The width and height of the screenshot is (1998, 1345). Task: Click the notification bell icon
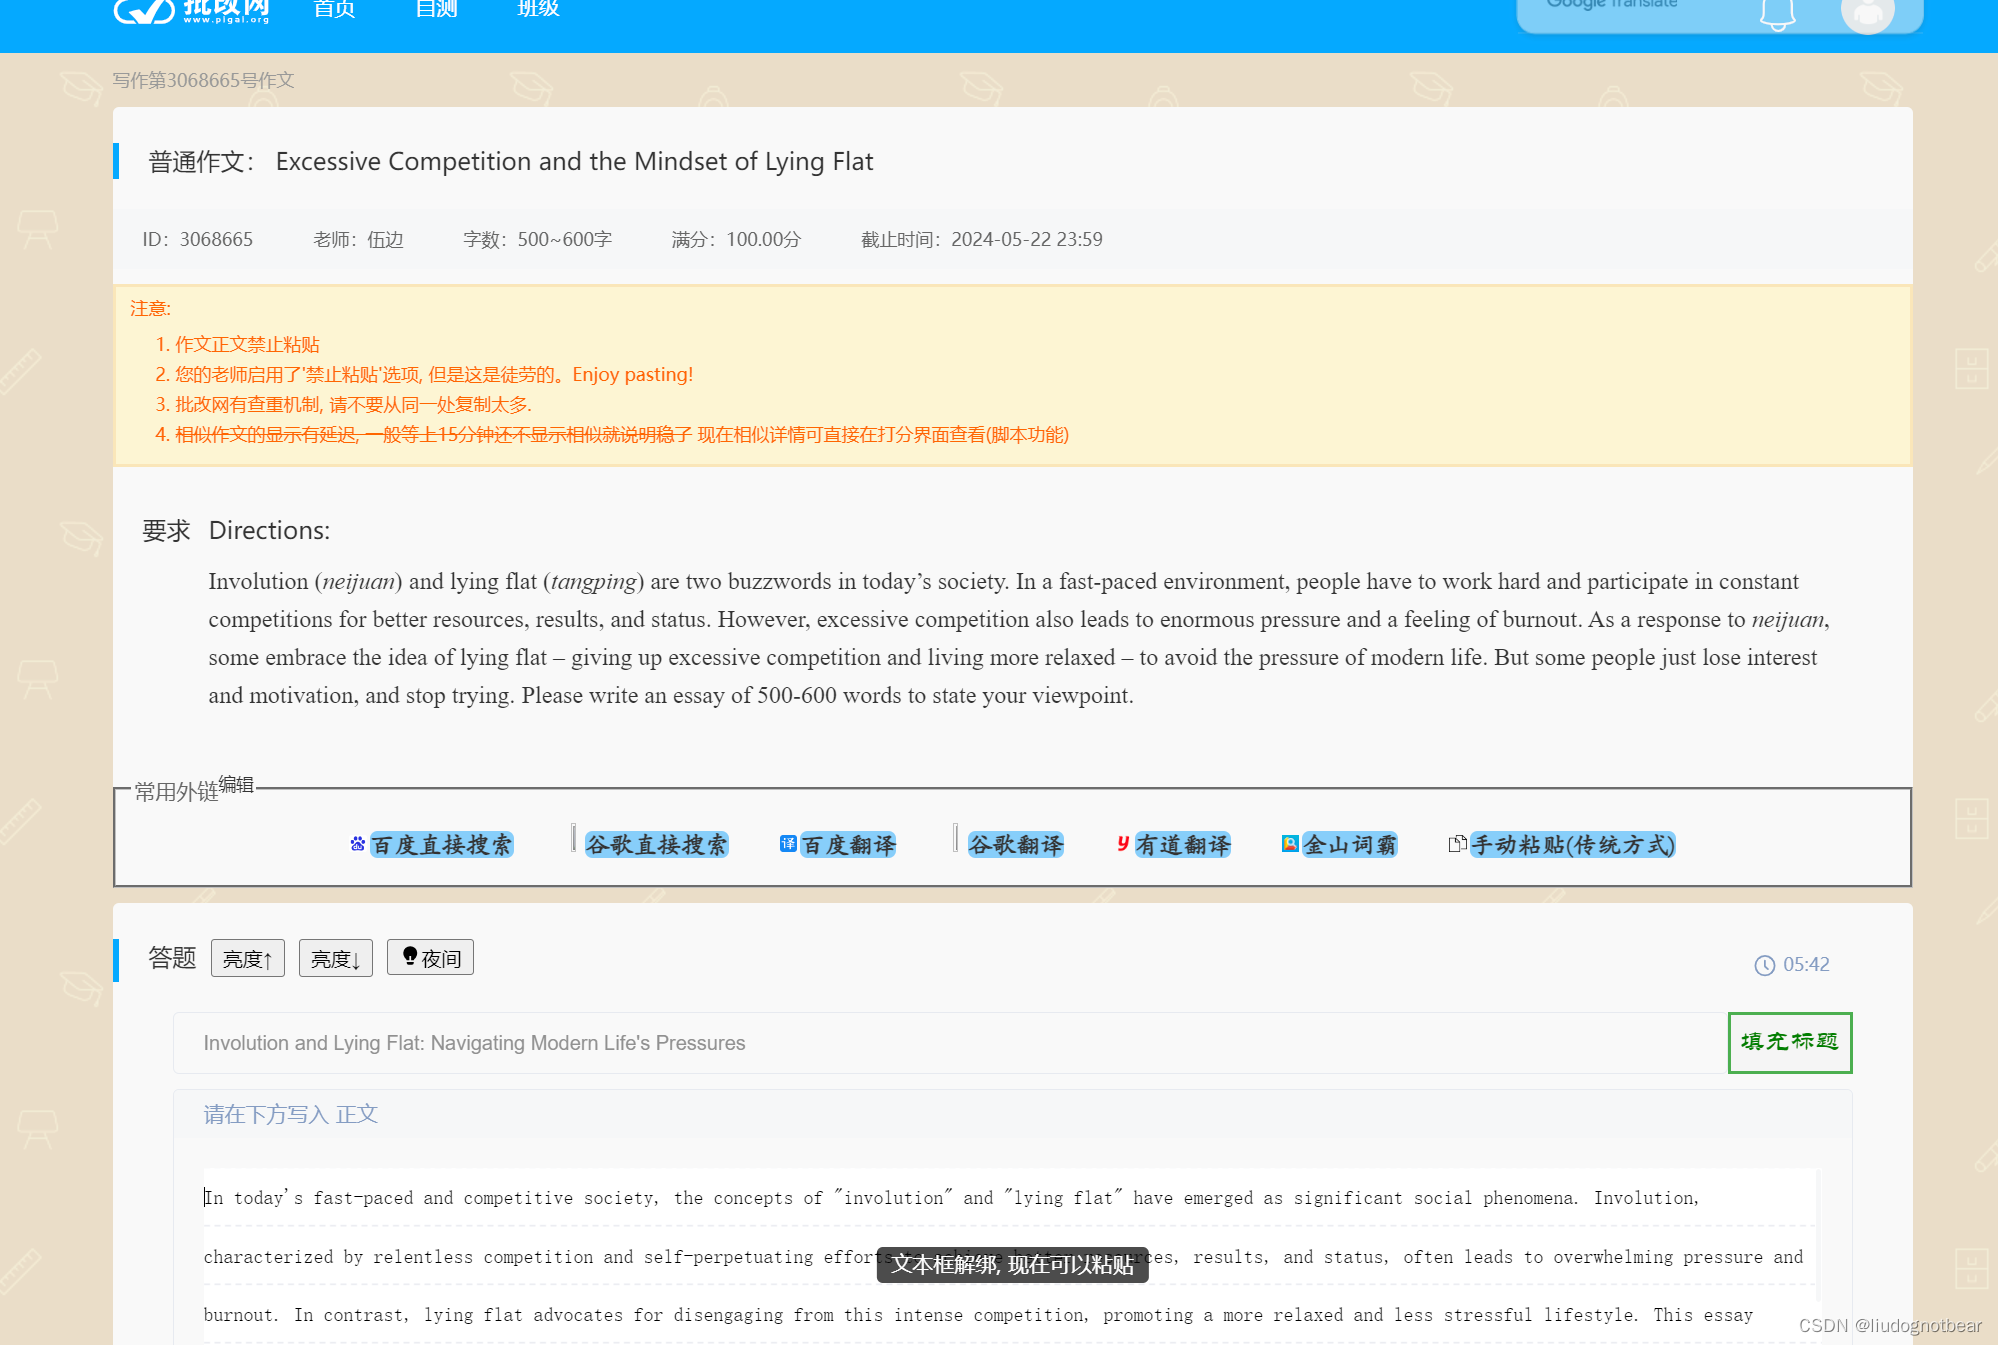(1777, 14)
